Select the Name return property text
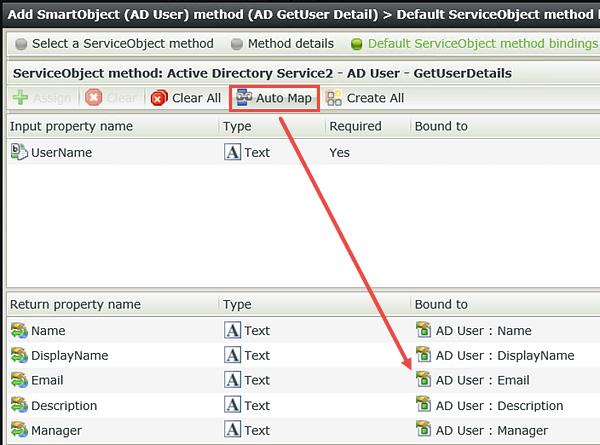Viewport: 600px width, 445px height. [48, 331]
